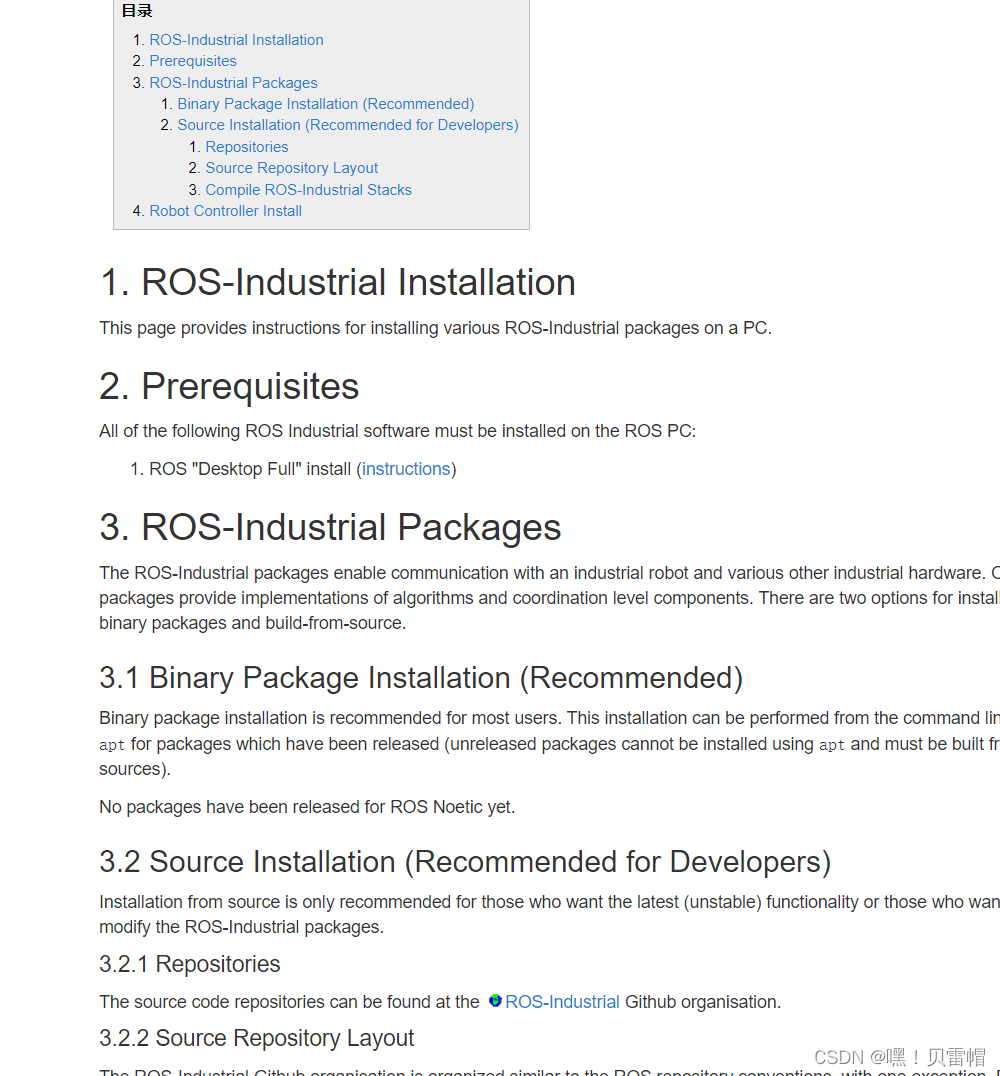
Task: Open CSDN author 嘿！贝雷帽 profile watermark
Action: click(x=900, y=1057)
